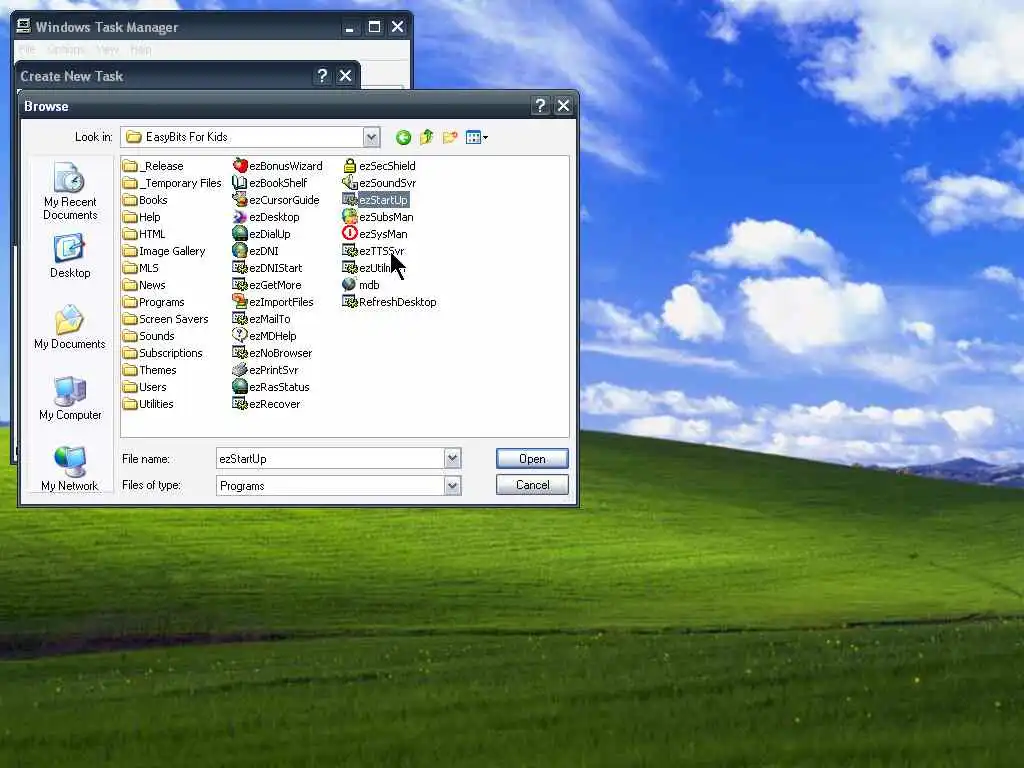Select the ezMailTo file

tap(262, 319)
